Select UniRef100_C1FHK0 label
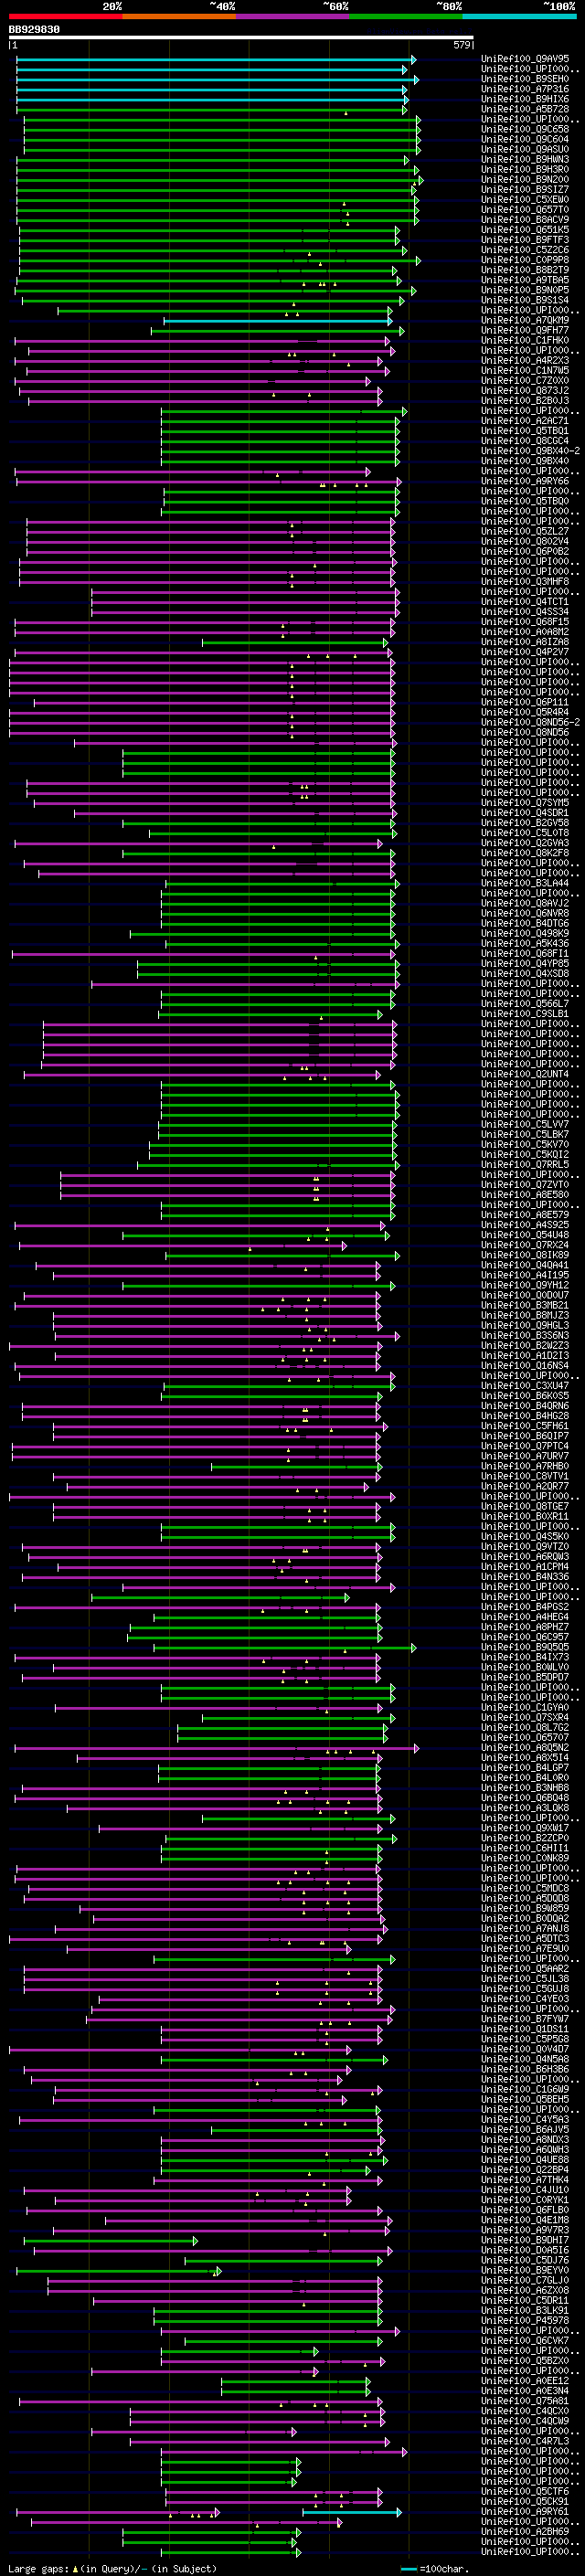The width and height of the screenshot is (585, 2576). pos(525,340)
